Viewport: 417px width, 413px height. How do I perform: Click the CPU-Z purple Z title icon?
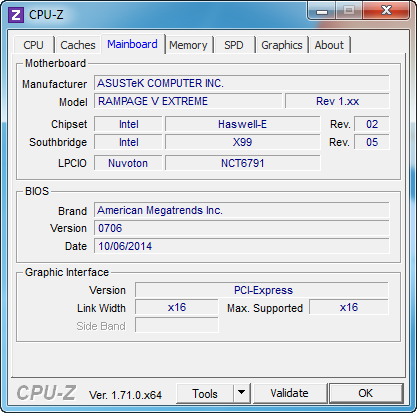16,15
